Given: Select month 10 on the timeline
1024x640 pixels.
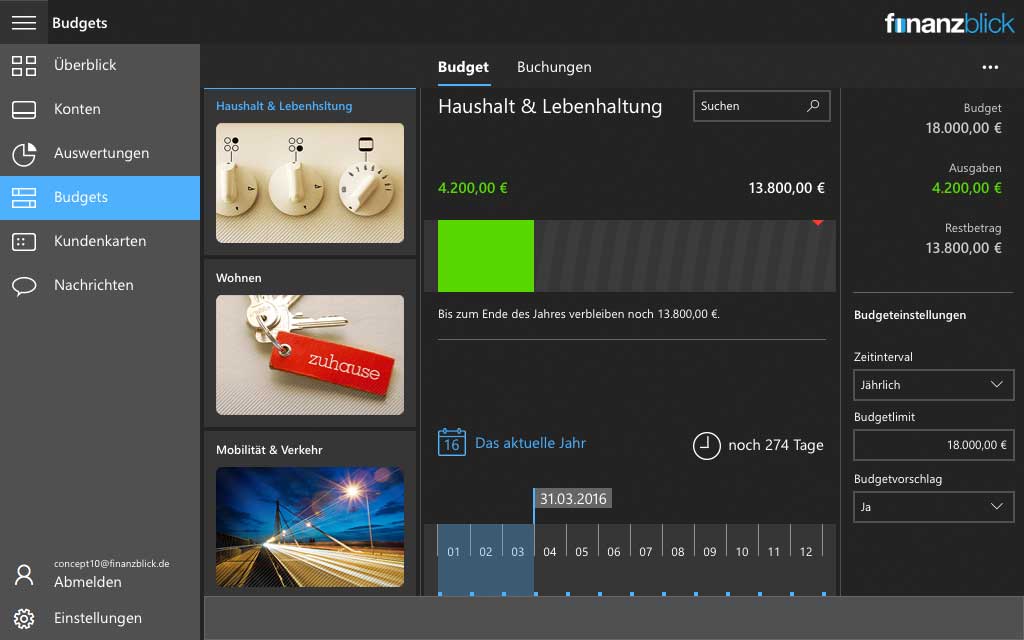Looking at the screenshot, I should click(x=741, y=552).
